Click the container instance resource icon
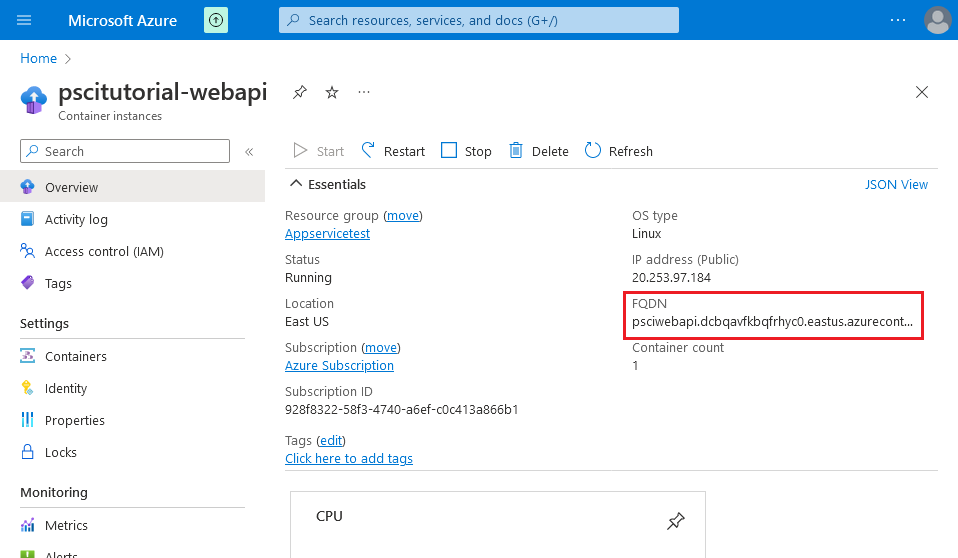 [x=34, y=100]
